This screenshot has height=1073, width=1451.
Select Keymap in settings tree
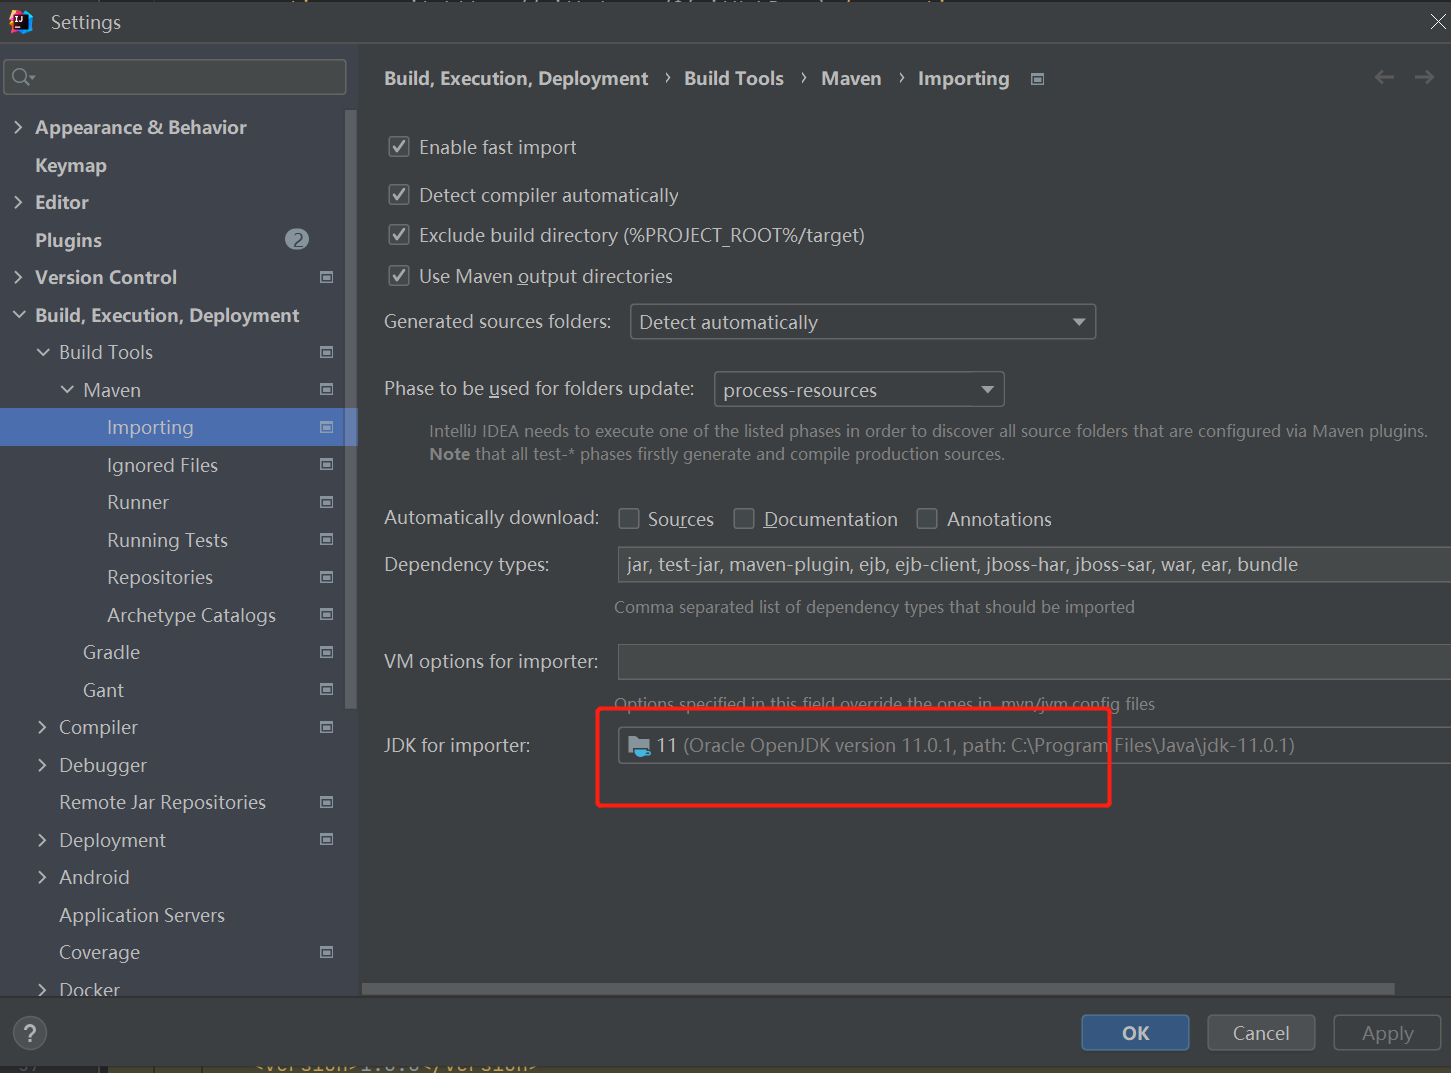[71, 165]
